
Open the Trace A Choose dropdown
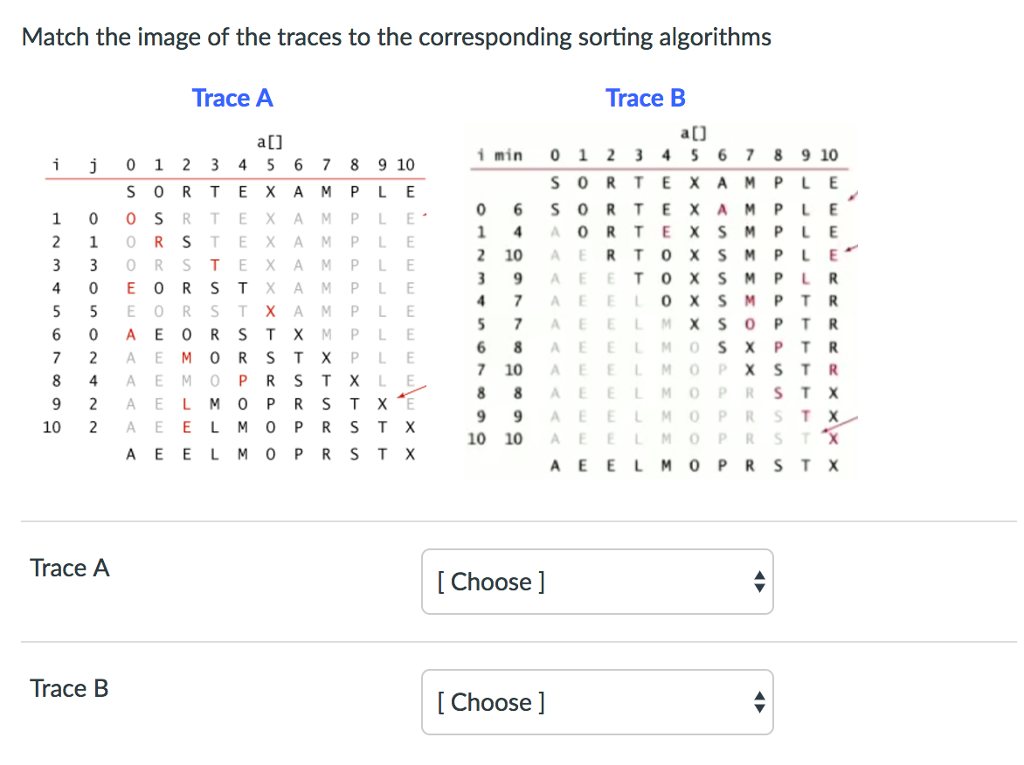[597, 581]
